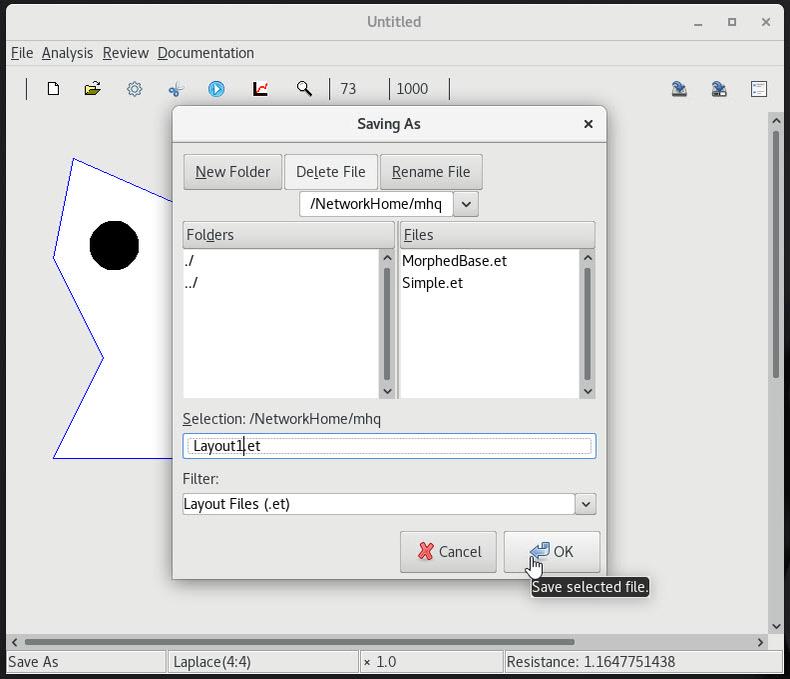Click the red line chart icon
This screenshot has width=790, height=679.
[260, 89]
